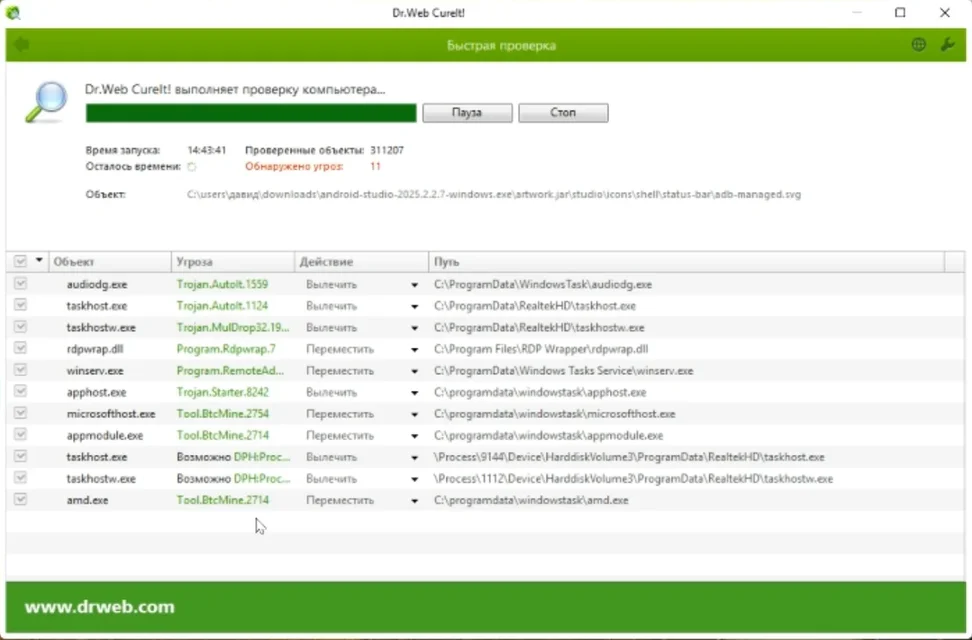Image resolution: width=972 pixels, height=640 pixels.
Task: Open dropdown arrow beside select-all checkbox
Action: [39, 261]
